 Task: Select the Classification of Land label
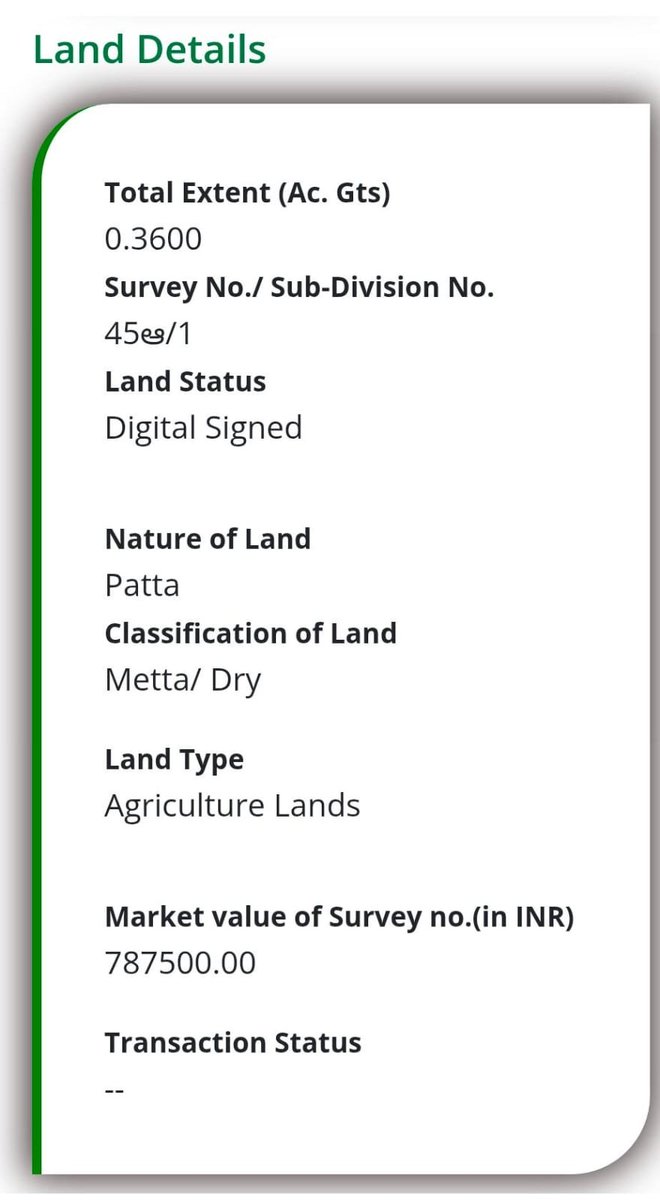(x=251, y=634)
